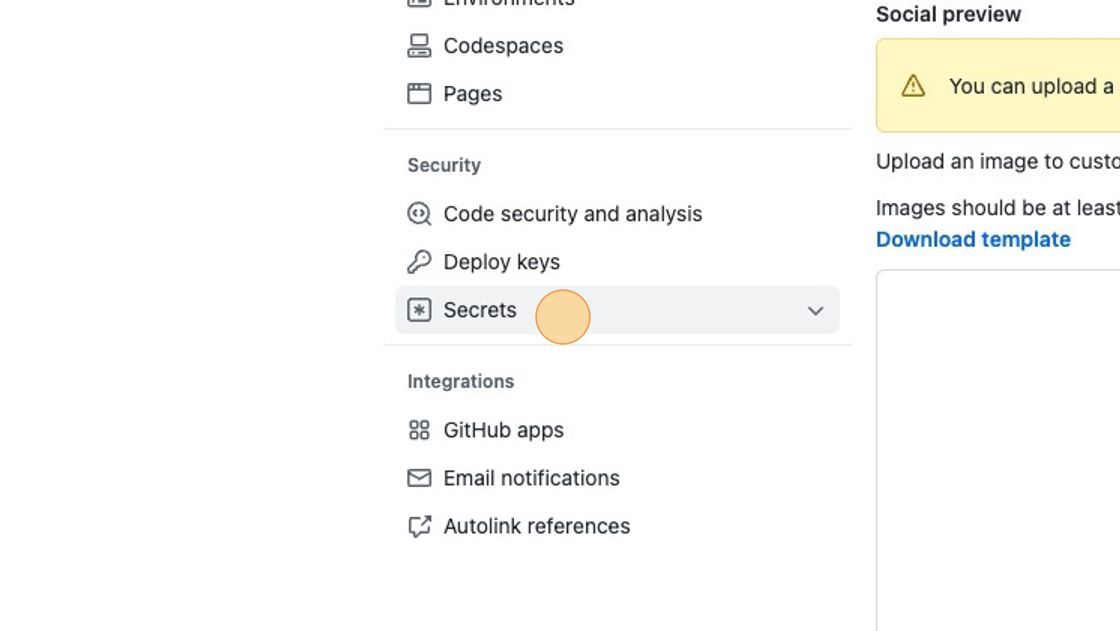Click the Autolink references arrow icon

pyautogui.click(x=419, y=526)
